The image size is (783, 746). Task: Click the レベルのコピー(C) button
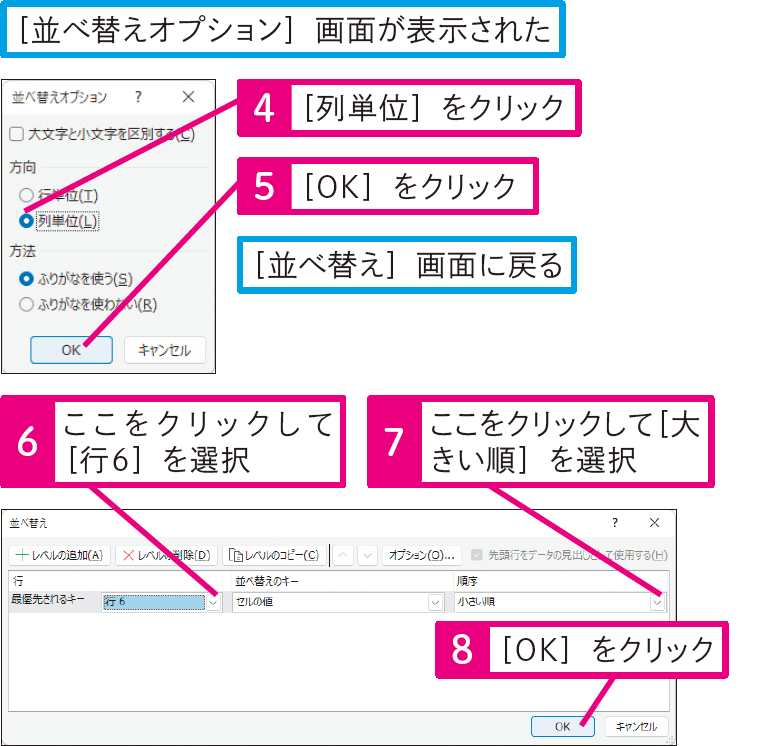(274, 555)
